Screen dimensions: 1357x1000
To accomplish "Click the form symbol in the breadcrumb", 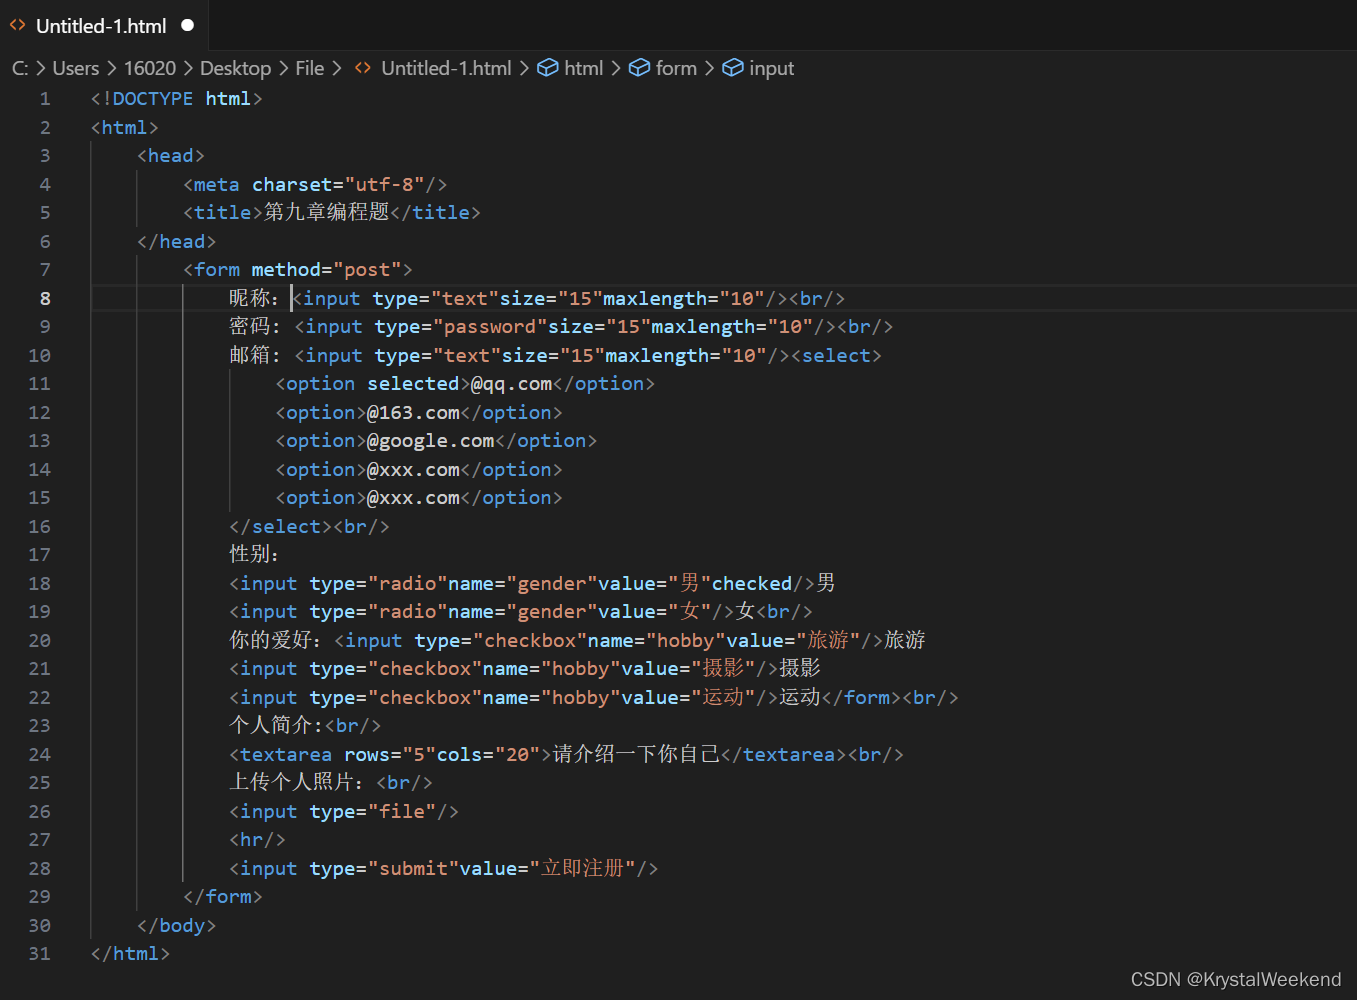I will point(676,68).
